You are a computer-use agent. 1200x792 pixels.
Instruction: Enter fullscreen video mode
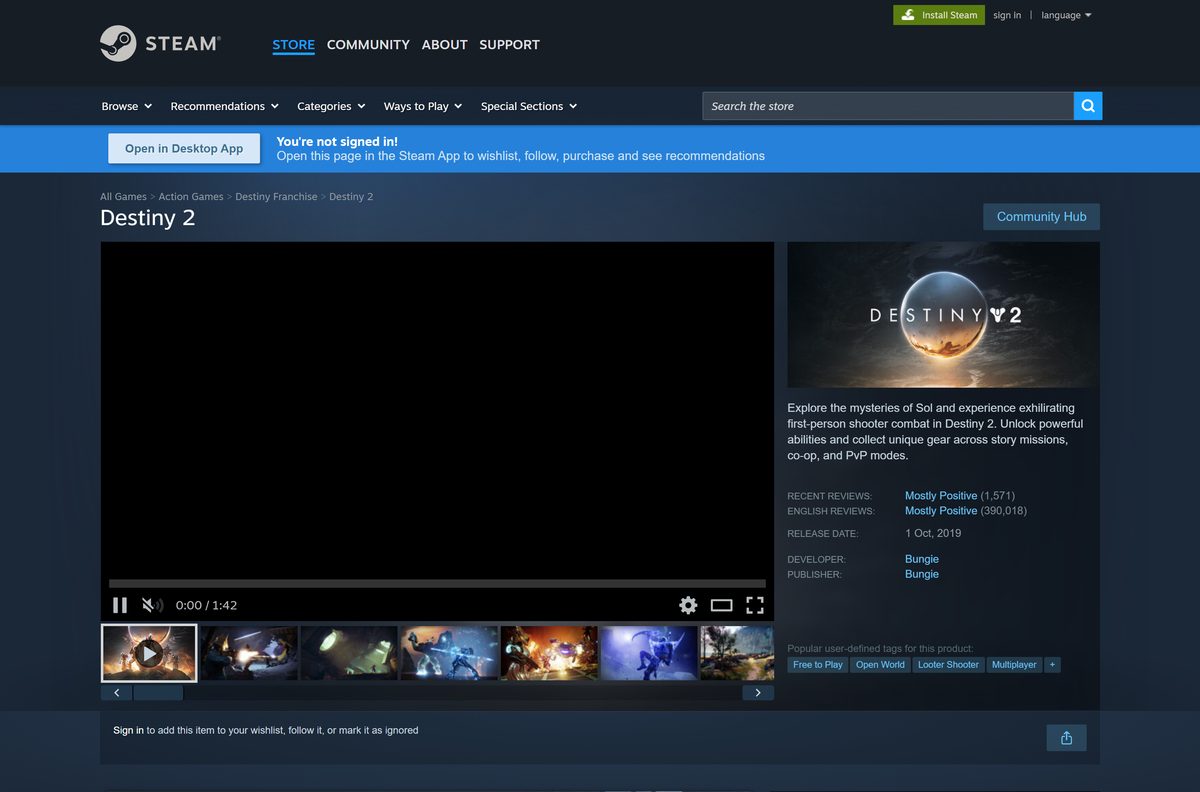click(x=755, y=605)
